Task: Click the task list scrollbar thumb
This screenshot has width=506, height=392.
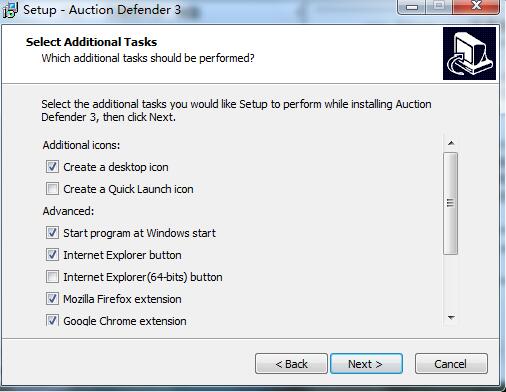Action: [x=451, y=203]
